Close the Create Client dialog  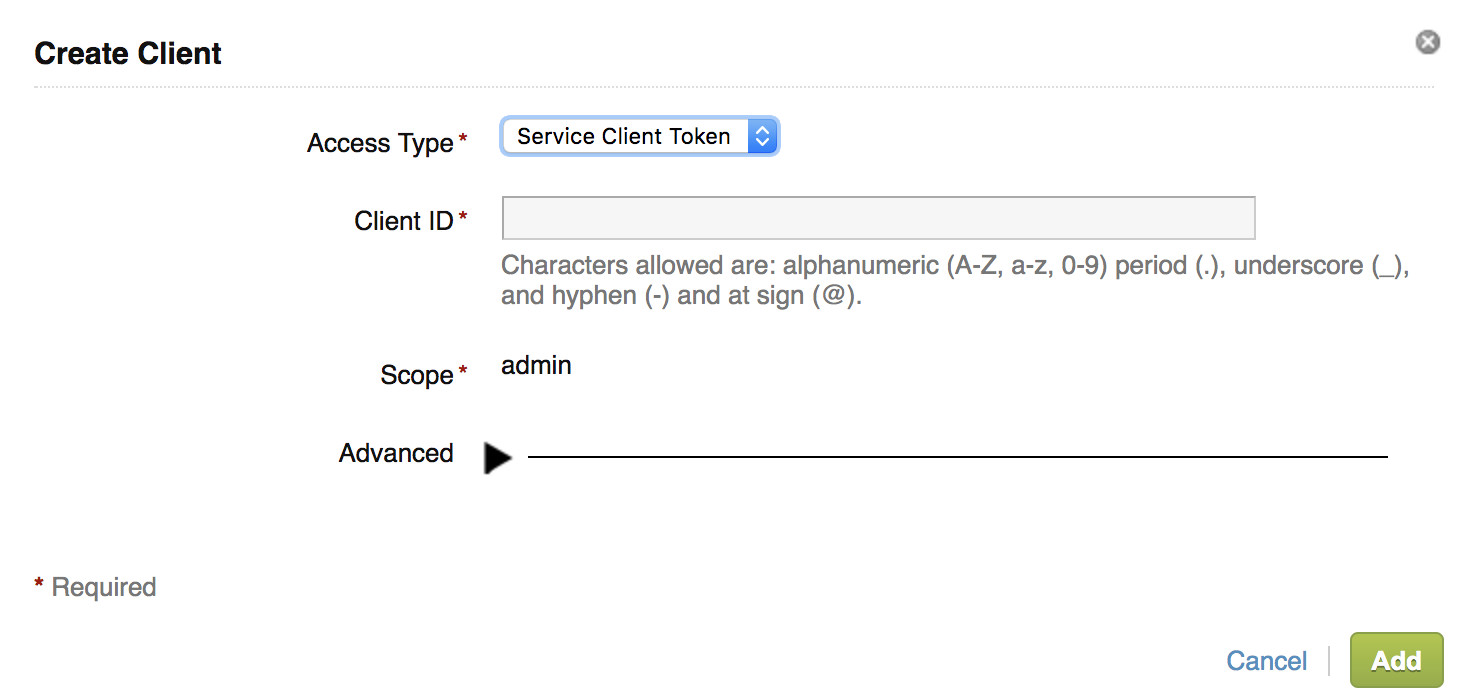1427,42
